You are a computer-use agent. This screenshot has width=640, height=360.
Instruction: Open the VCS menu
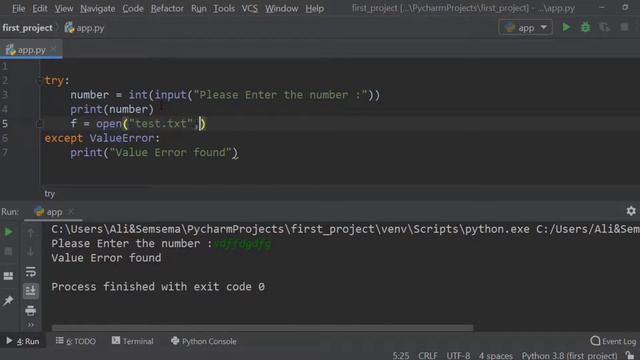click(x=249, y=8)
